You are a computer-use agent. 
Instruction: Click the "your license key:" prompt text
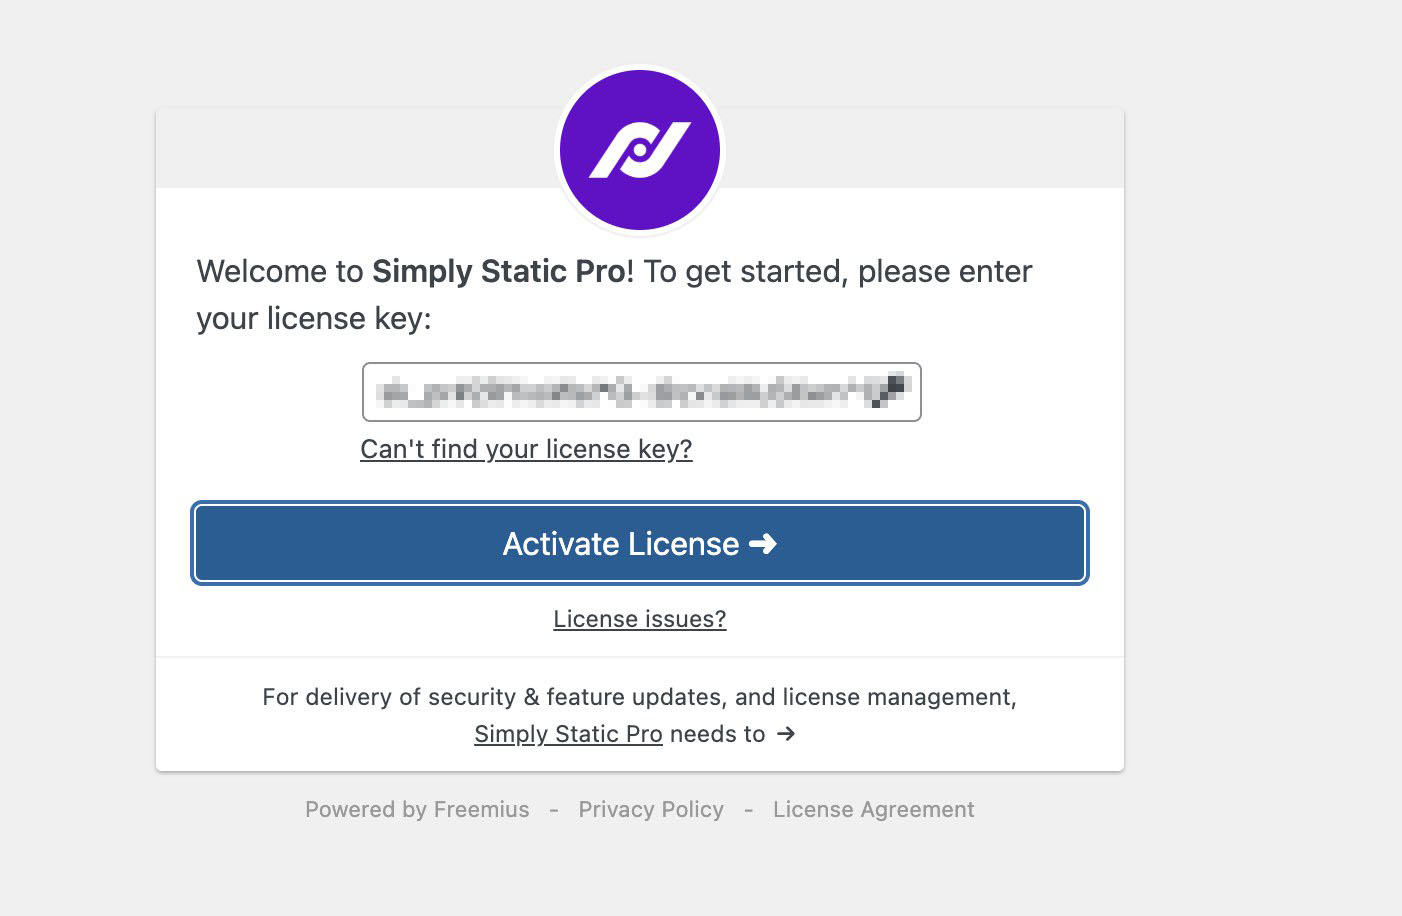click(314, 318)
